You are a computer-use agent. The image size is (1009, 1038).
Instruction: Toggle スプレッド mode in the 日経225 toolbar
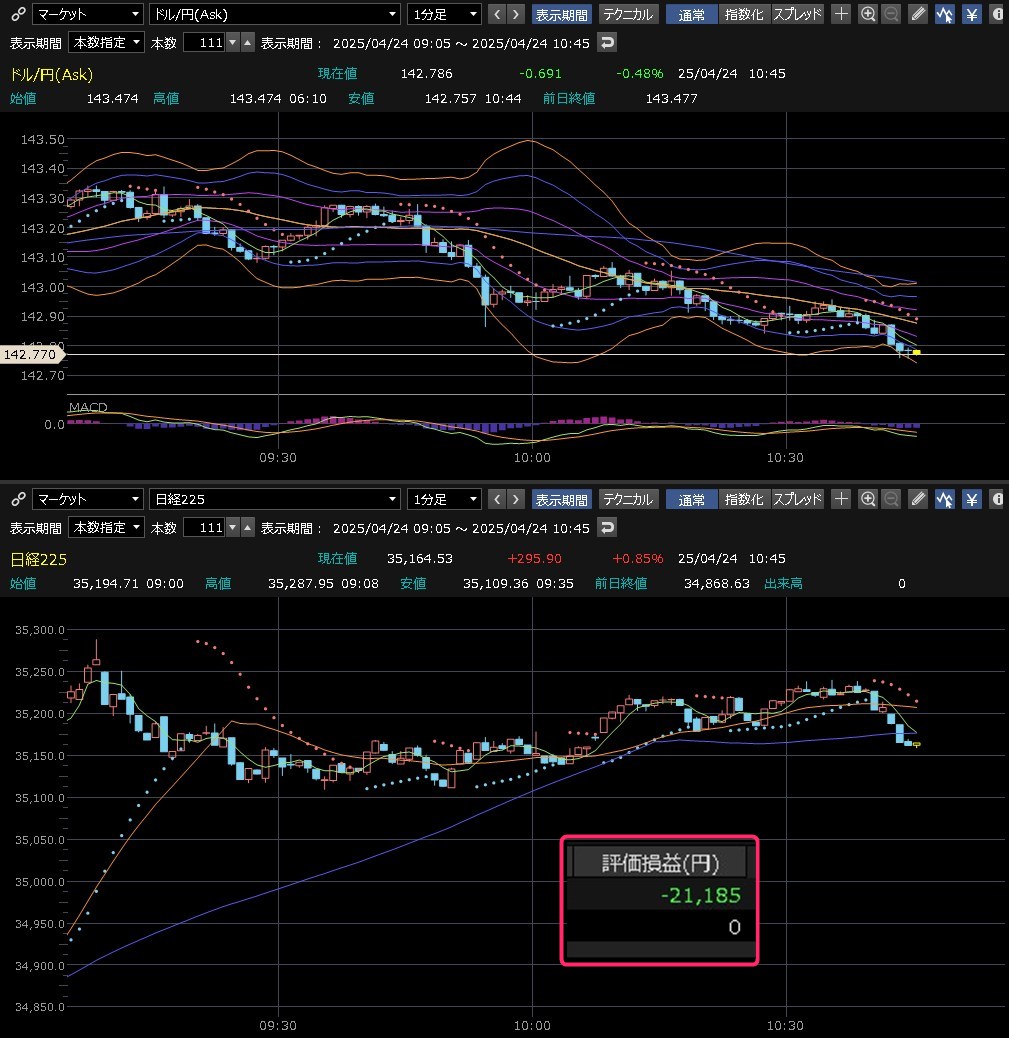tap(797, 498)
